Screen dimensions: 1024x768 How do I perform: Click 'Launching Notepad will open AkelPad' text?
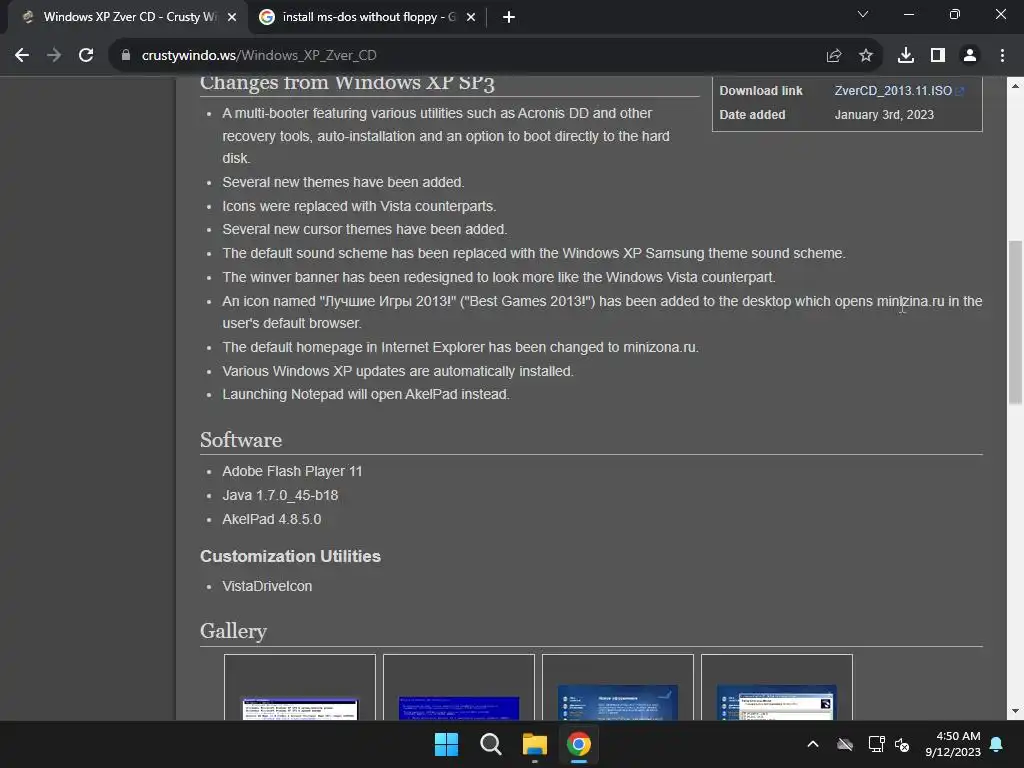coord(366,394)
